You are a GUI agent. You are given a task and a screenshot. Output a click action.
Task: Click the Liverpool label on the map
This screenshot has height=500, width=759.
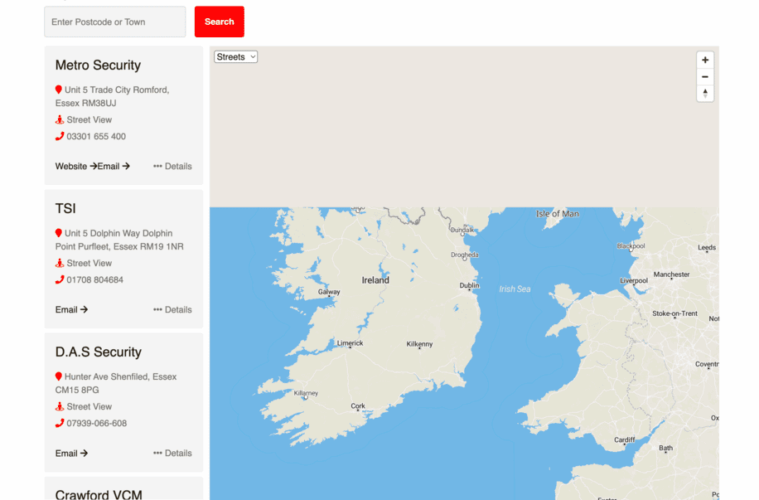click(634, 280)
